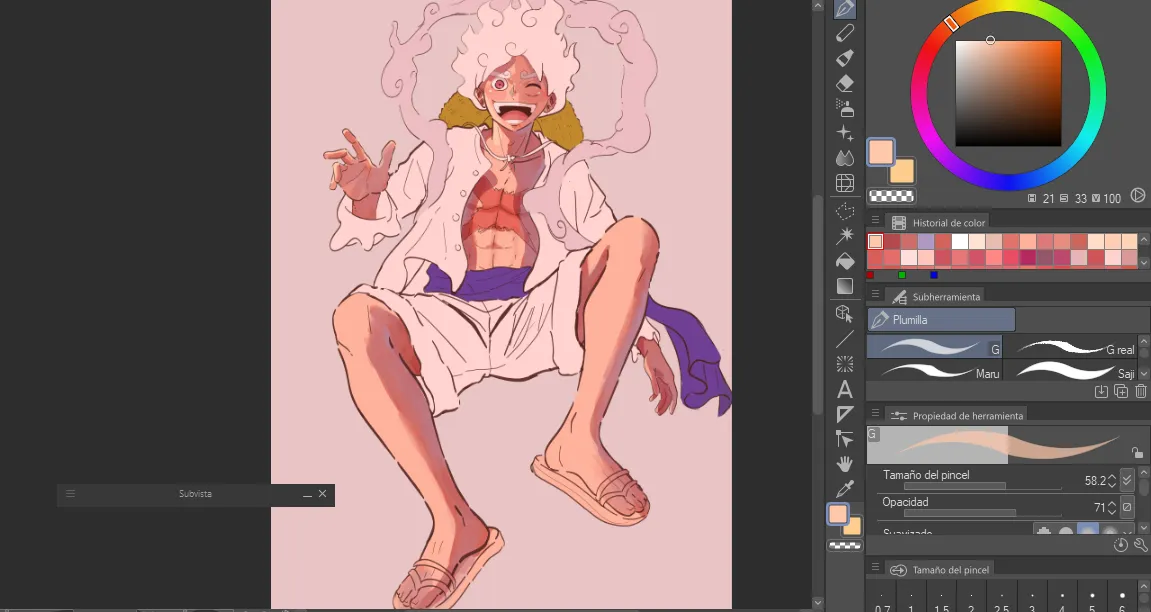Pick white swatch in color history

(x=959, y=241)
